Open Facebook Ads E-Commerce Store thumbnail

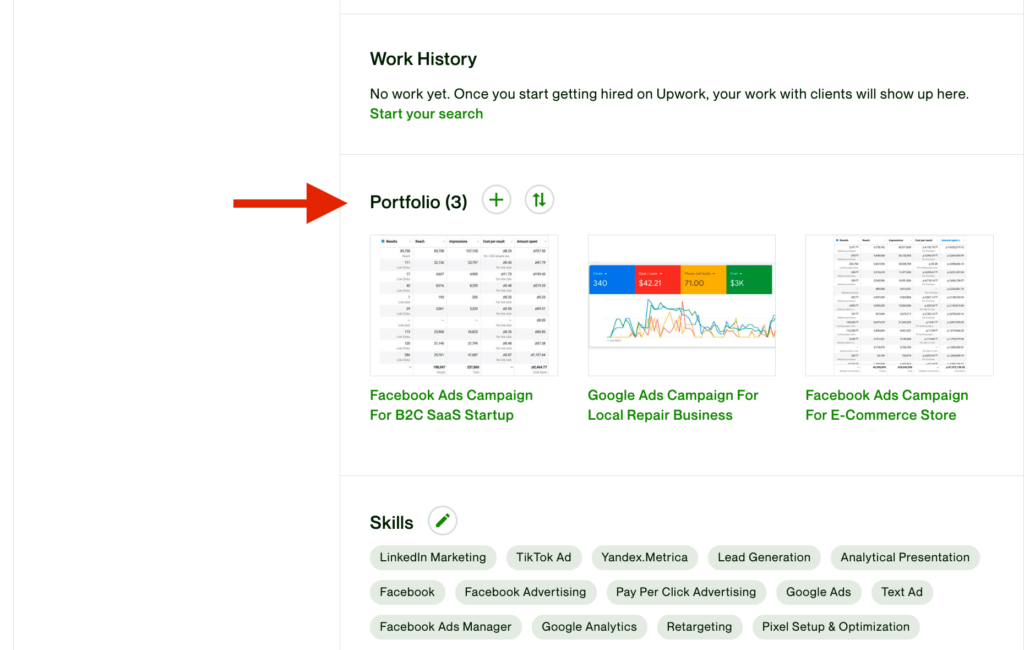(899, 305)
